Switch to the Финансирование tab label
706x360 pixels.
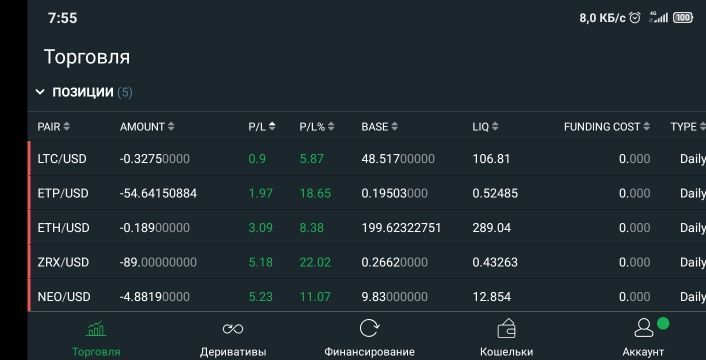point(369,352)
